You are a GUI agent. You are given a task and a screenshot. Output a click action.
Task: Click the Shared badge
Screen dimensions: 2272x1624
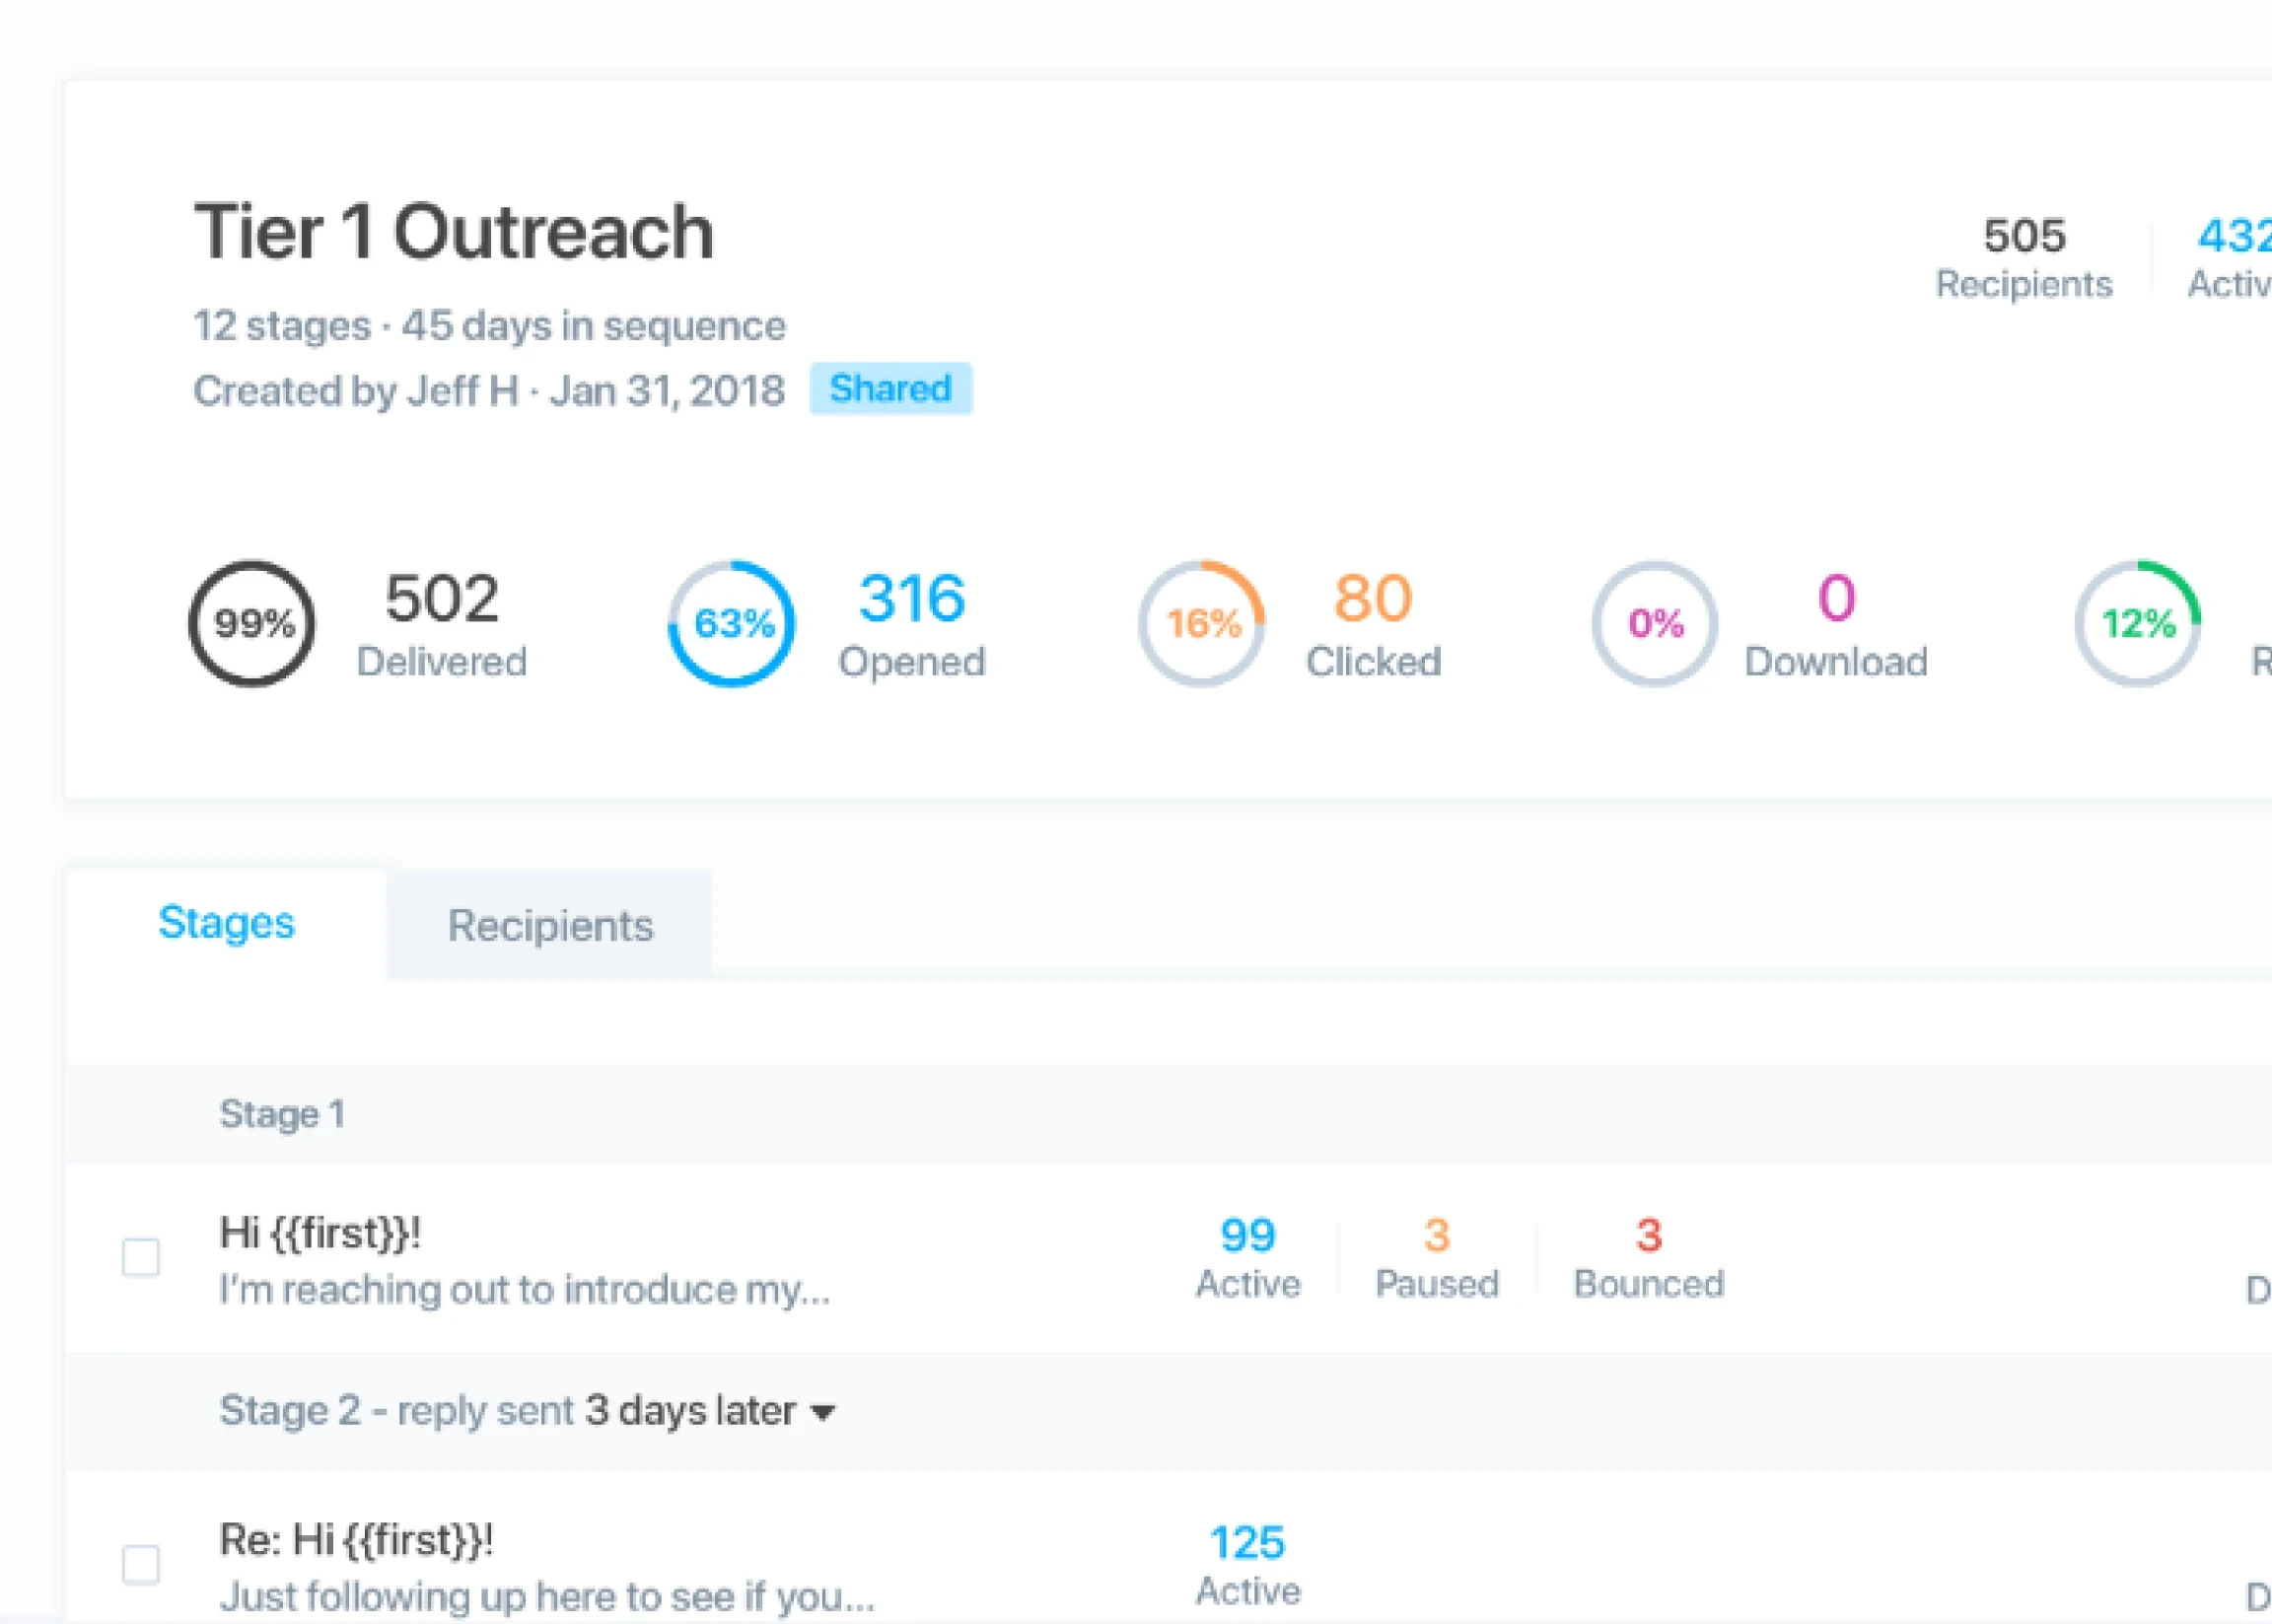pyautogui.click(x=890, y=388)
